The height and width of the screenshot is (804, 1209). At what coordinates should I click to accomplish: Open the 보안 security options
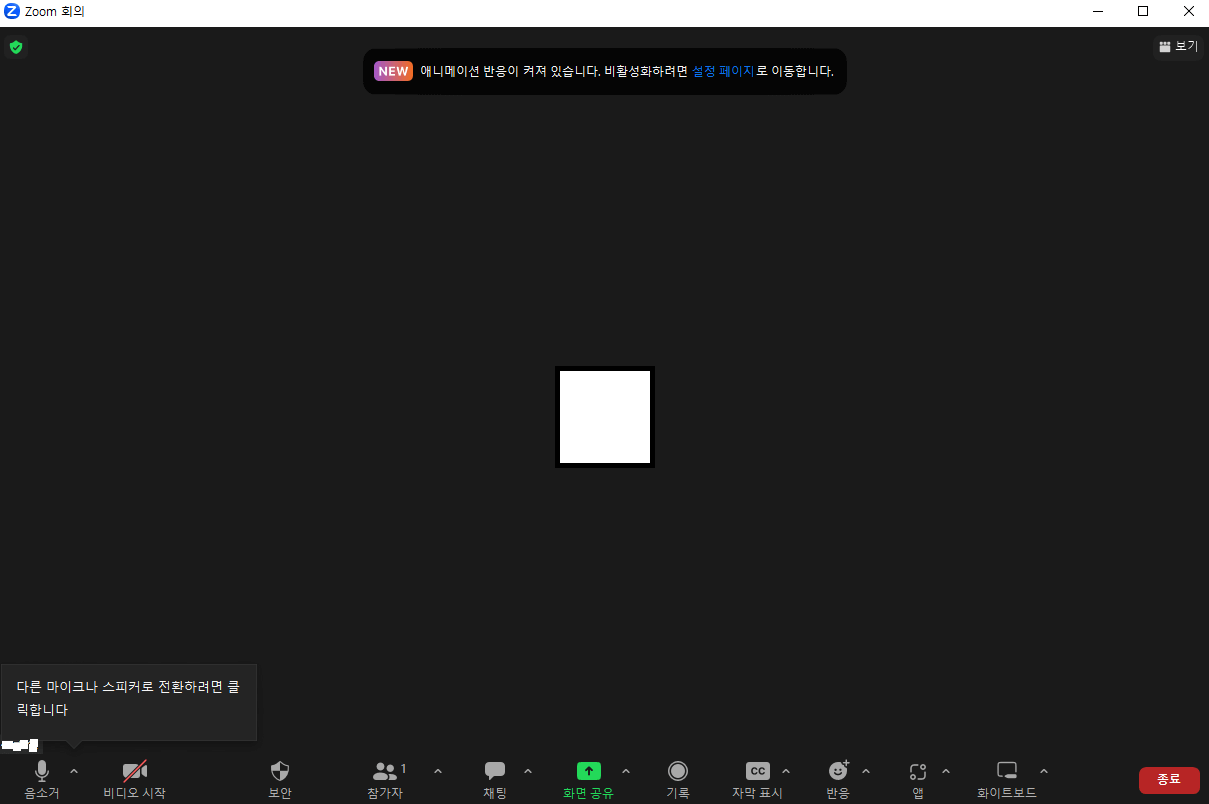click(x=279, y=778)
